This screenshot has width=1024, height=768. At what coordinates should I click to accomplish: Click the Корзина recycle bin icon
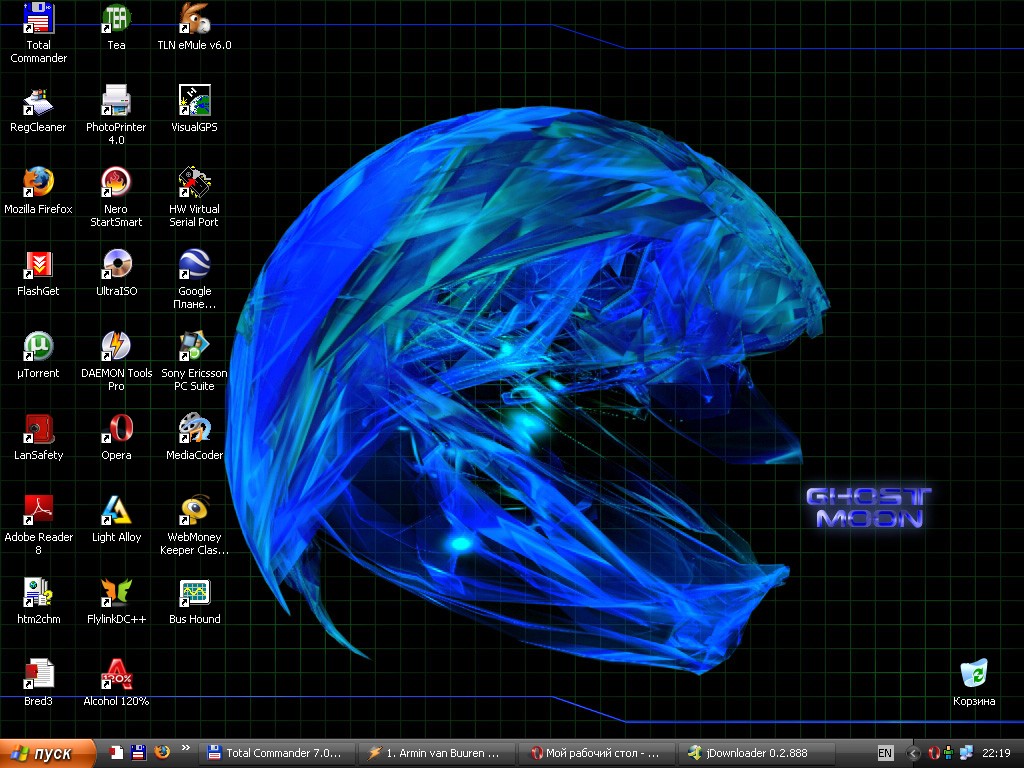973,675
